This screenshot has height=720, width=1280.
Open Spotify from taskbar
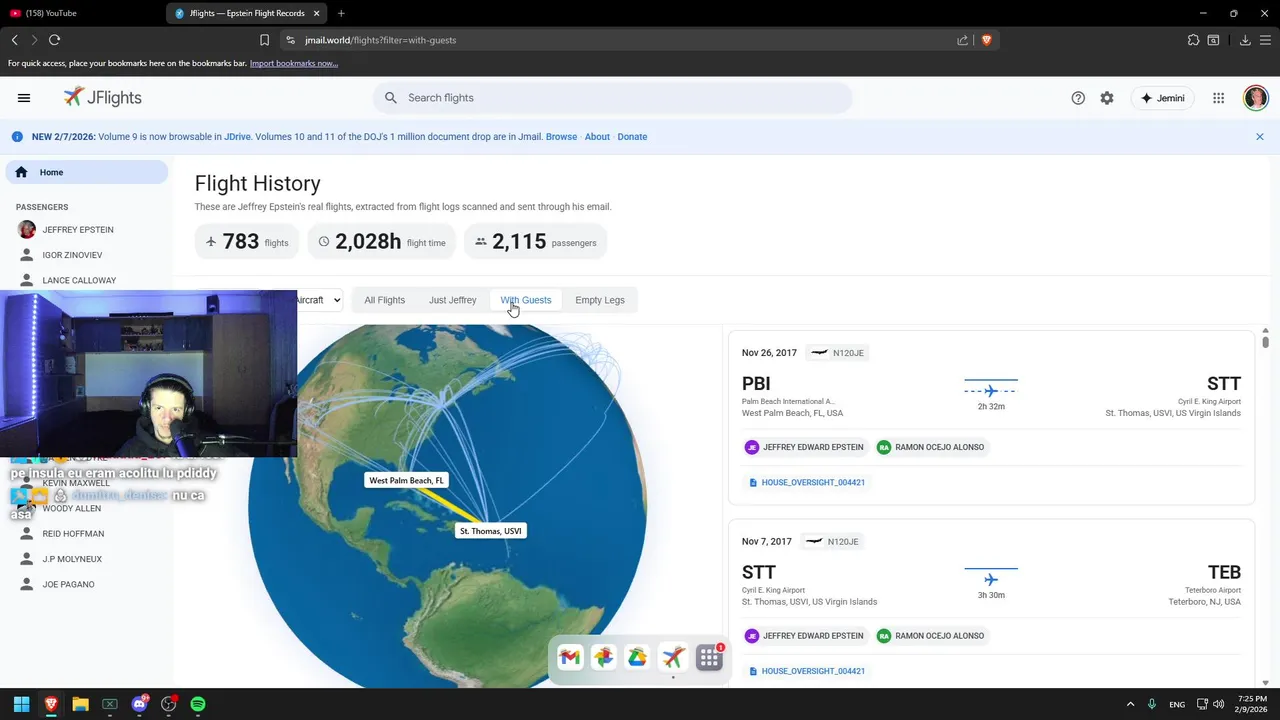pyautogui.click(x=198, y=704)
